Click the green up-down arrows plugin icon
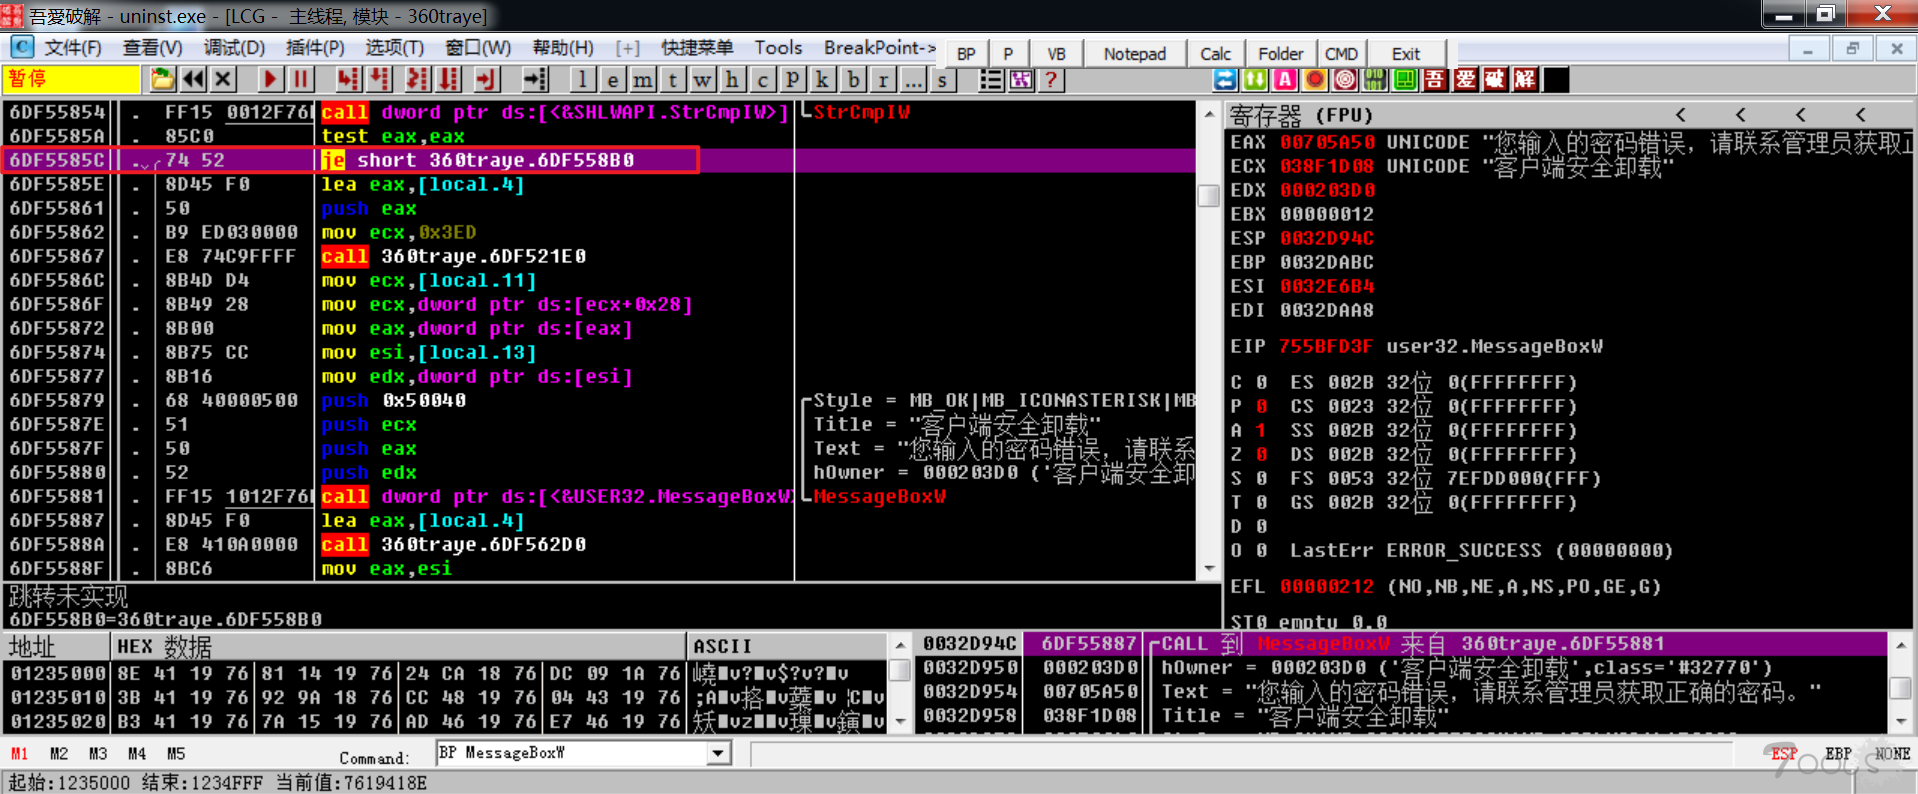The image size is (1918, 794). pyautogui.click(x=1255, y=80)
